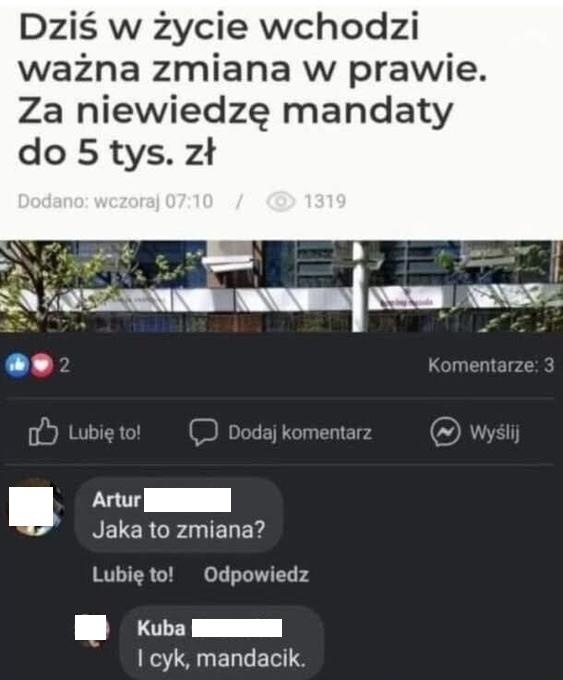Like Artur's comment with Lubię to!
The image size is (563, 680).
tap(133, 575)
